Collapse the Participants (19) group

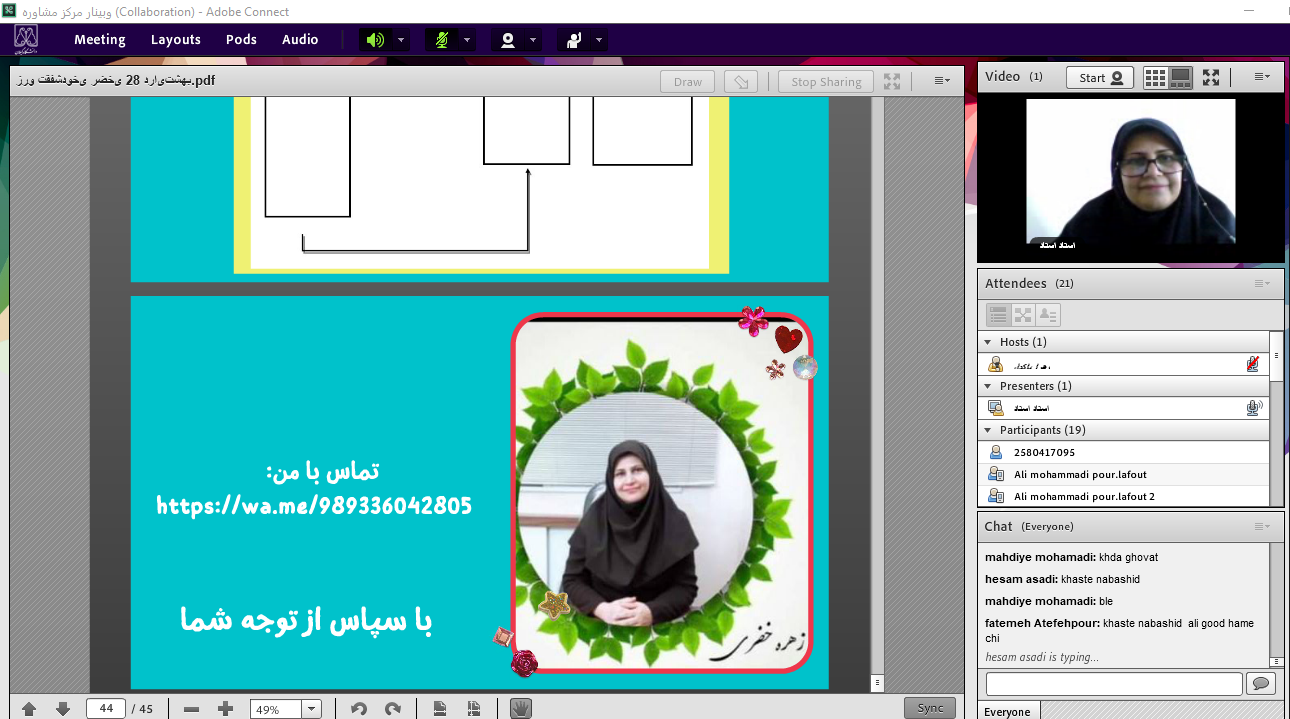988,430
